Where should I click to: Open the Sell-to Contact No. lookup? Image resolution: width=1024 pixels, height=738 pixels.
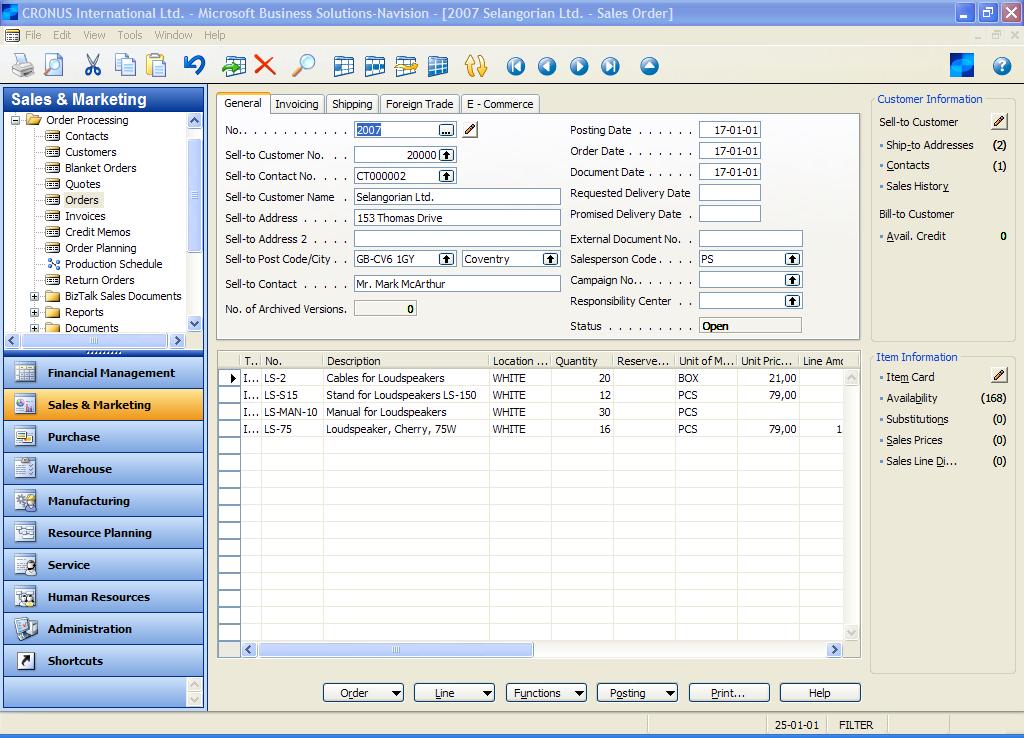447,176
